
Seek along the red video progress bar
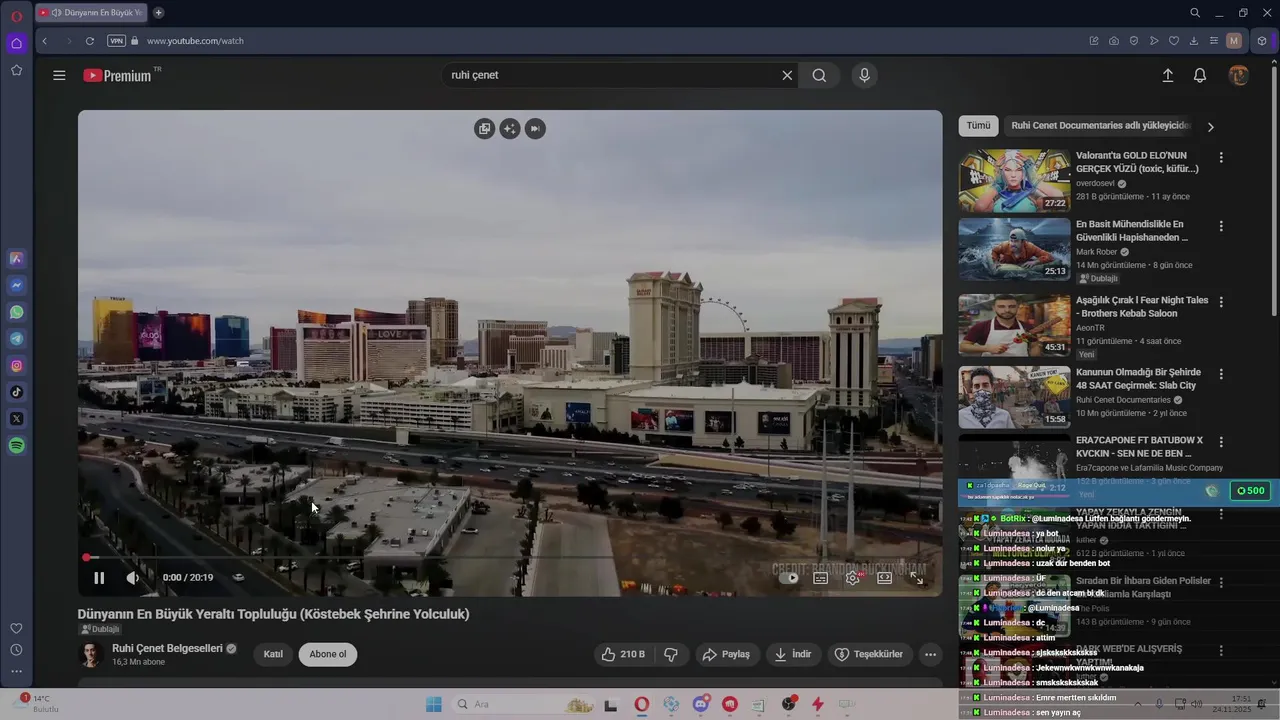(x=510, y=557)
